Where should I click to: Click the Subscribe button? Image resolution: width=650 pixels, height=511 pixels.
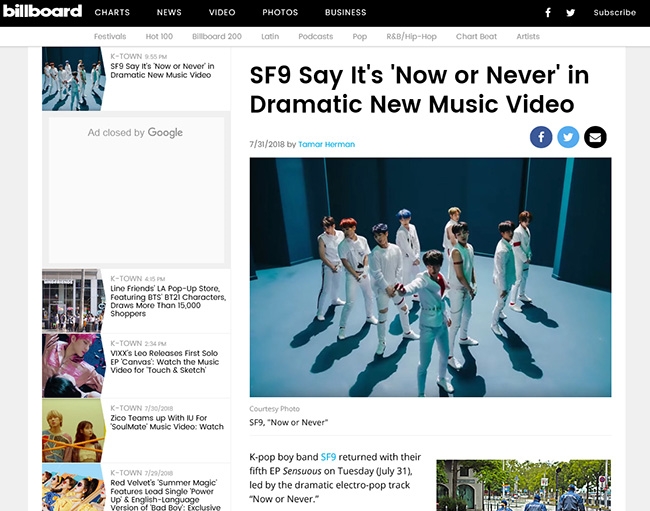(614, 13)
